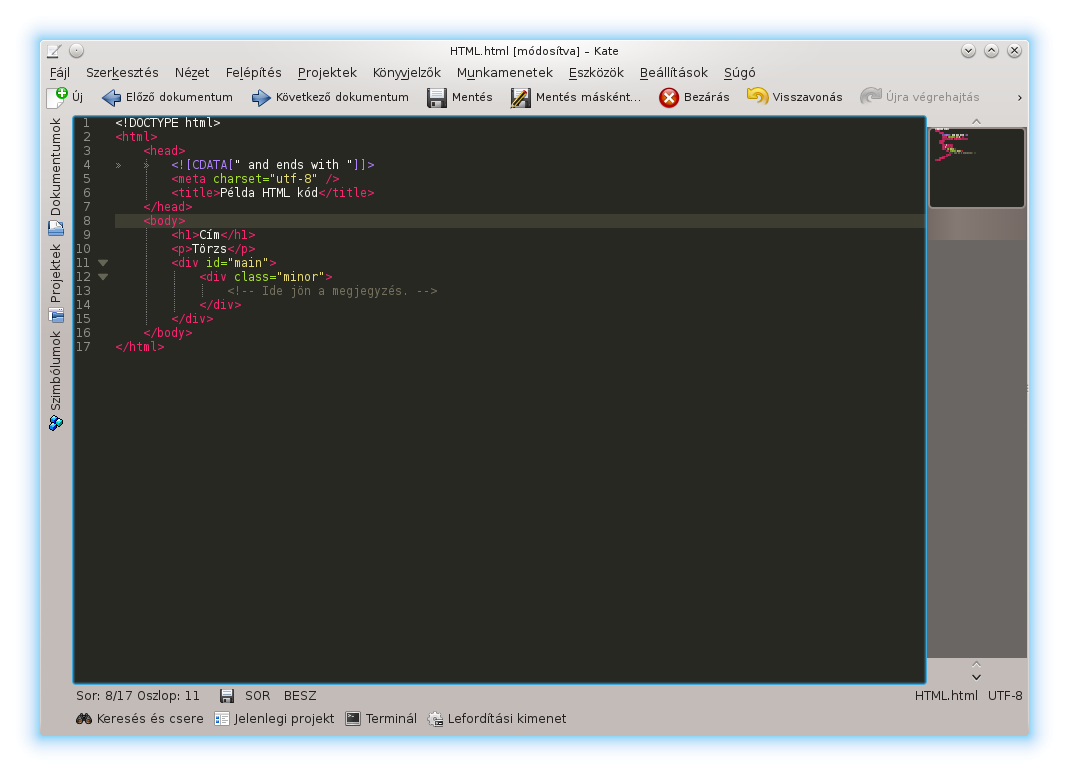The image size is (1069, 776).
Task: Open the Nézet menu
Action: (192, 72)
